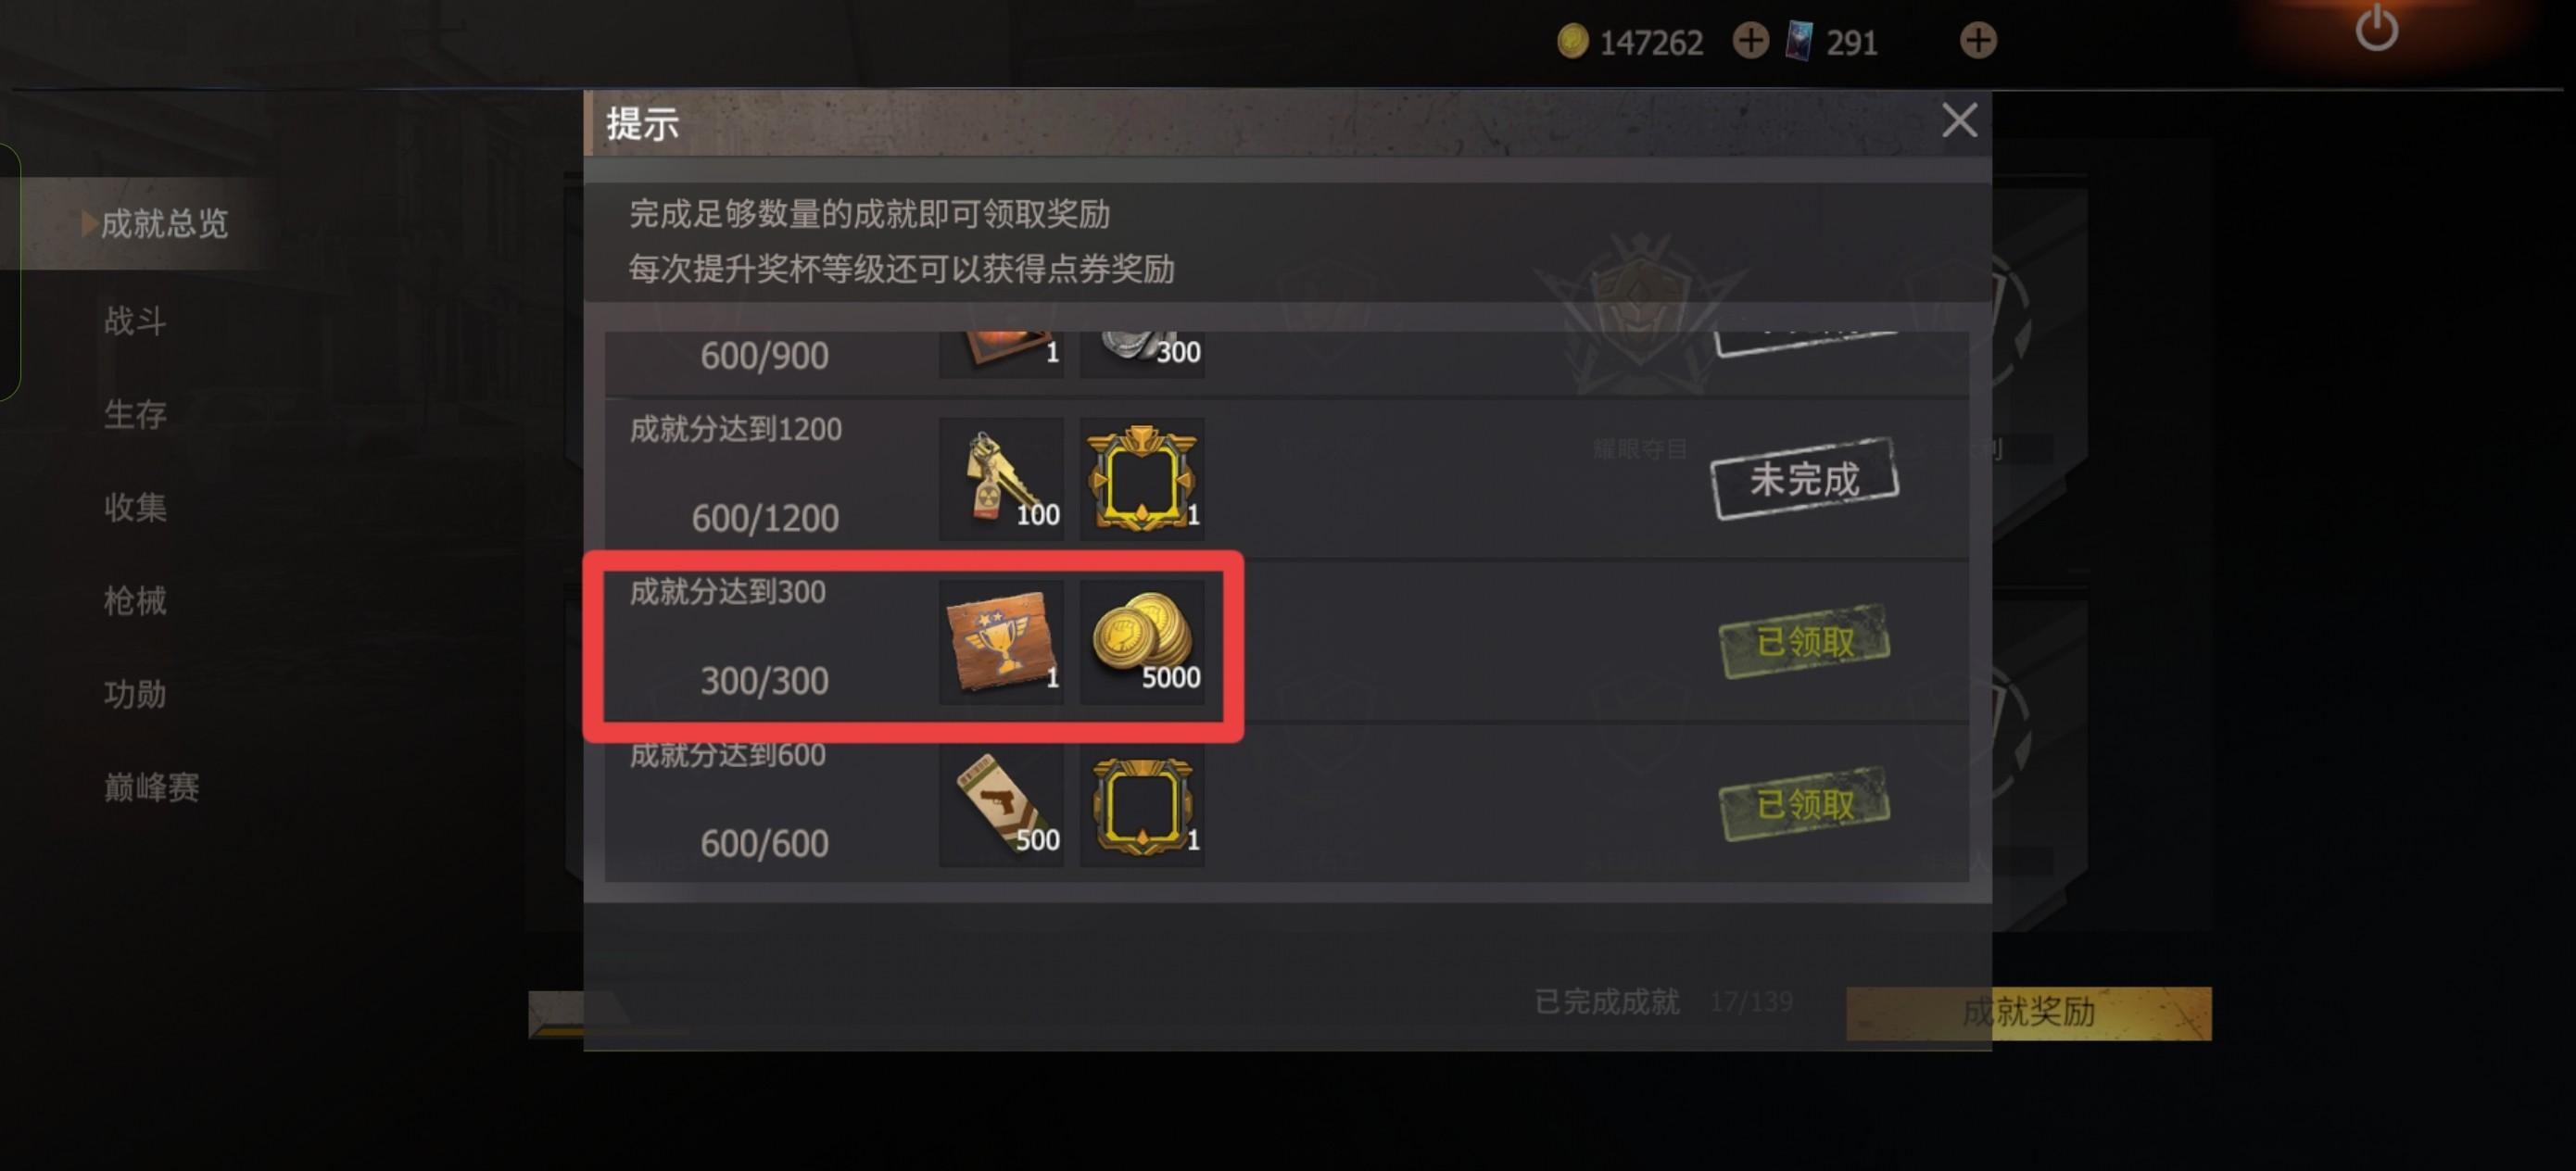Select the key reward icon marked 100

click(1001, 479)
